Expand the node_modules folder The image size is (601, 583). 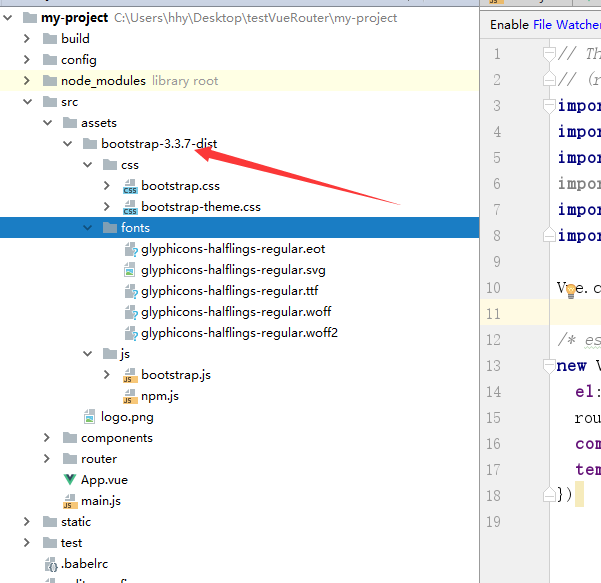tap(26, 80)
